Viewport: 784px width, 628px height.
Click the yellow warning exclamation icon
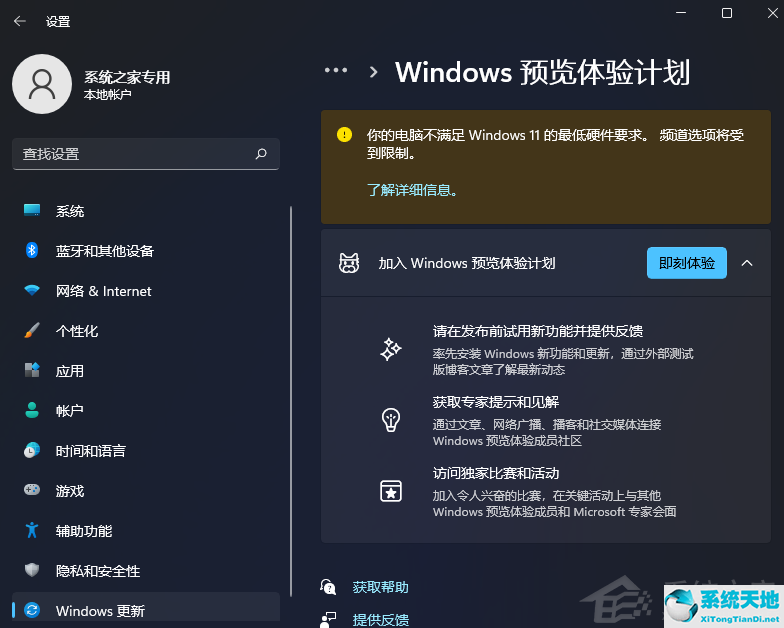click(344, 134)
